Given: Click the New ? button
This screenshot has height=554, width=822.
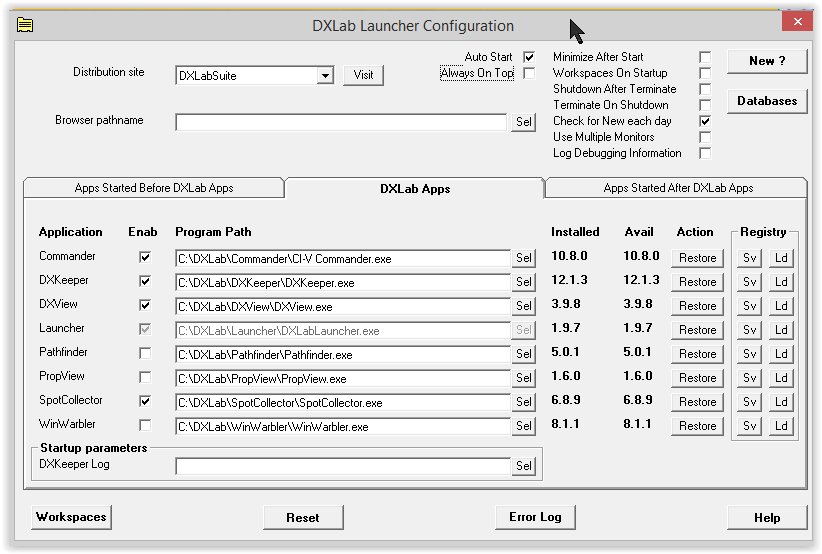Looking at the screenshot, I should coord(767,61).
